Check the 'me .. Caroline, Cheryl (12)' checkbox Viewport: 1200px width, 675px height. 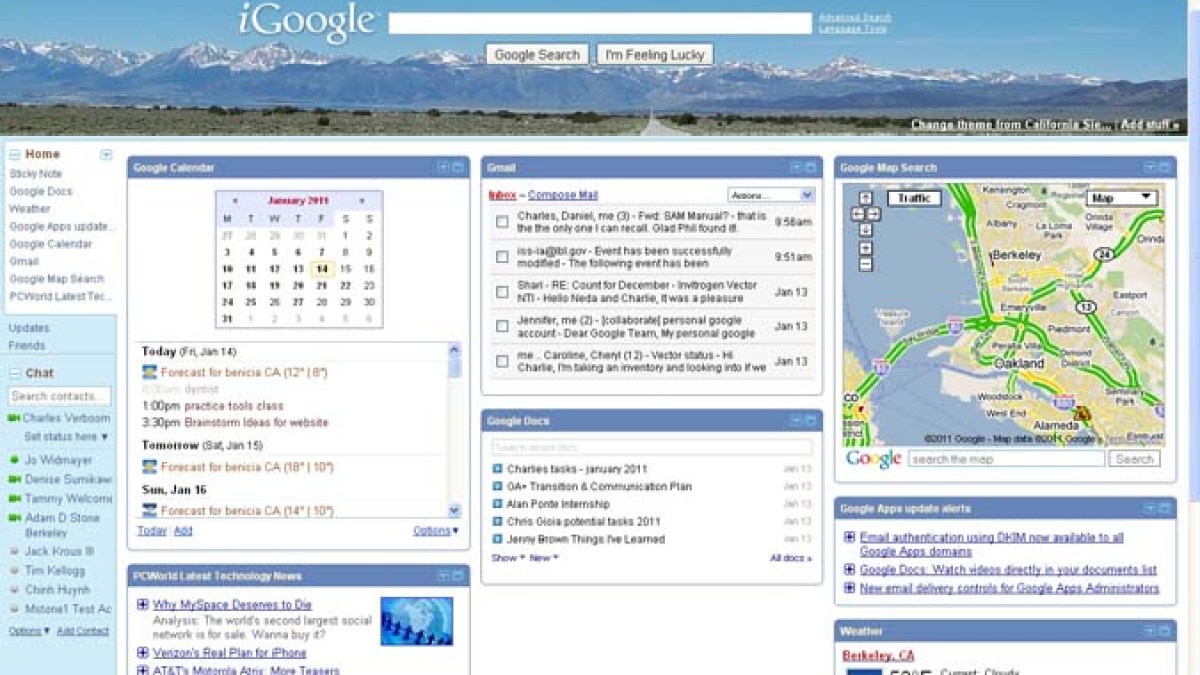tap(502, 361)
